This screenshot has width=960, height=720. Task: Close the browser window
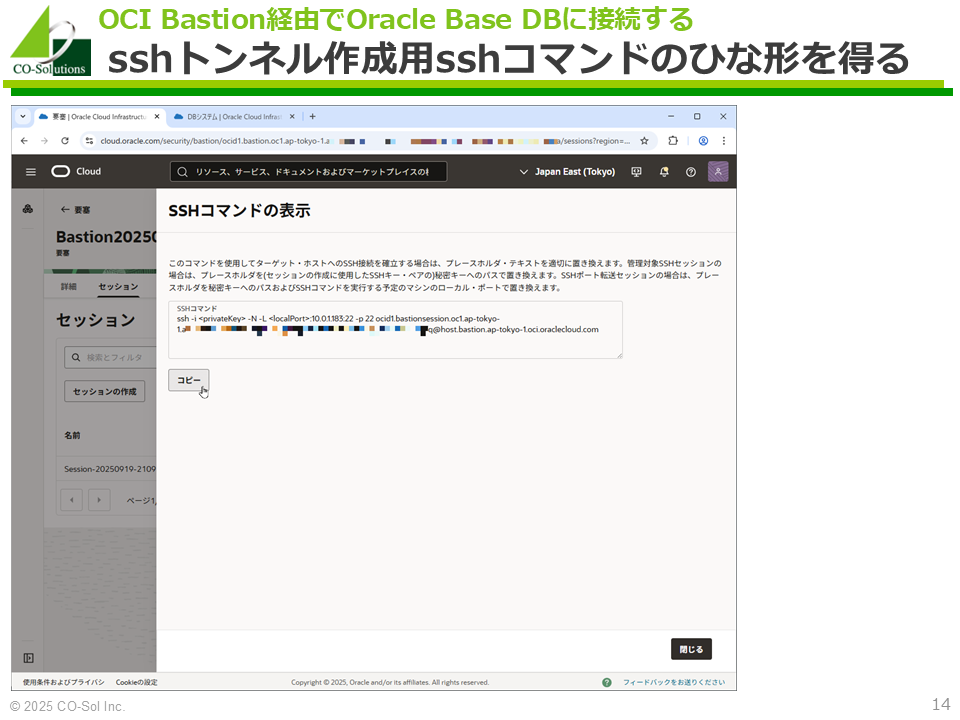point(723,116)
